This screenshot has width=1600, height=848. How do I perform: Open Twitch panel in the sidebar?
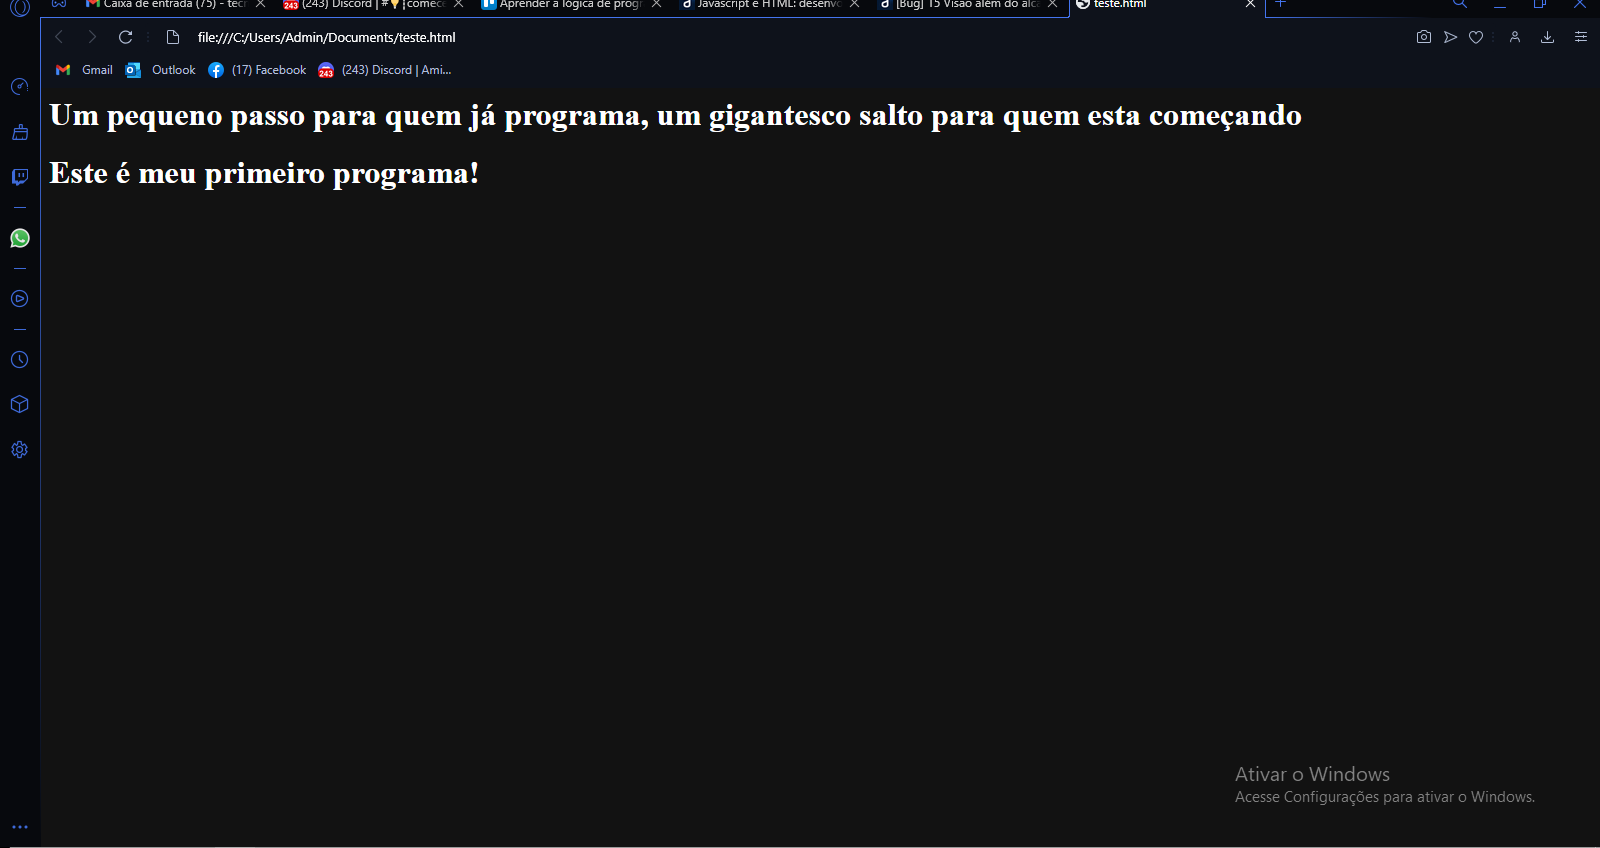(x=19, y=177)
